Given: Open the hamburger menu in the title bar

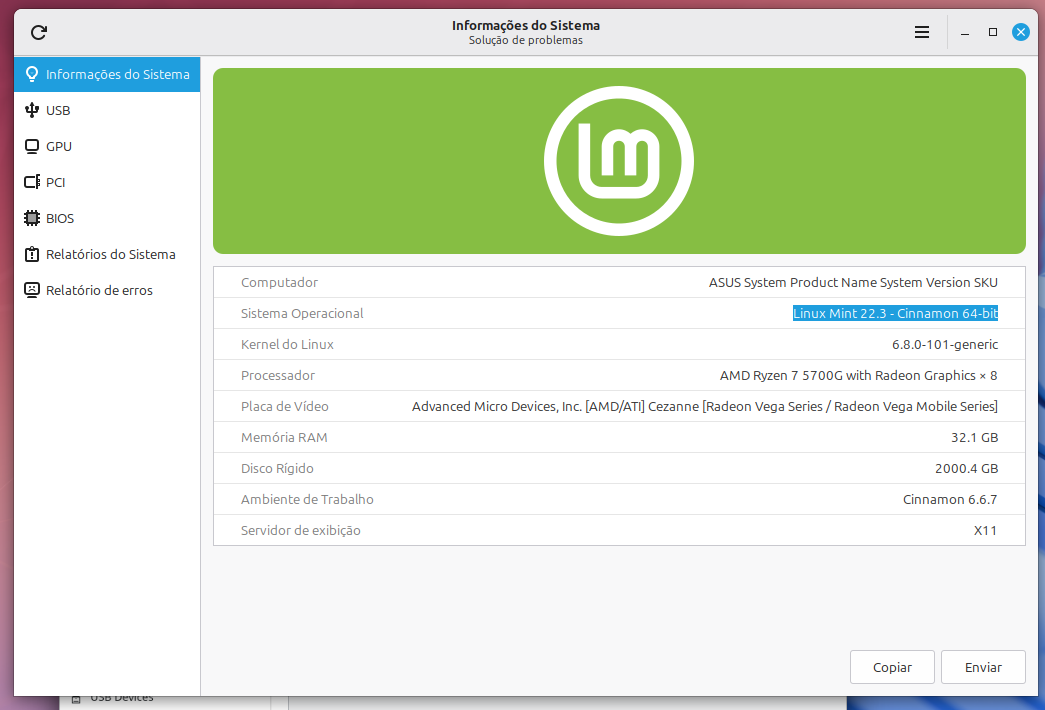Looking at the screenshot, I should click(922, 32).
